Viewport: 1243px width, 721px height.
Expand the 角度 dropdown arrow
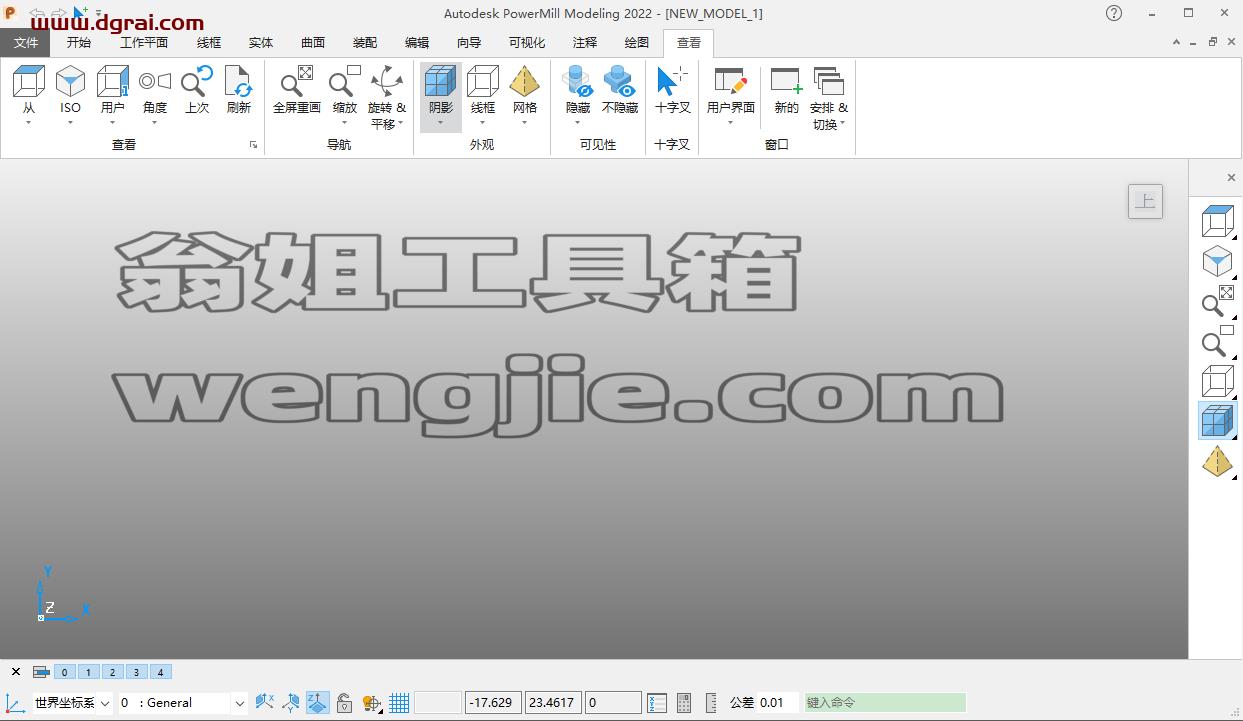(154, 123)
